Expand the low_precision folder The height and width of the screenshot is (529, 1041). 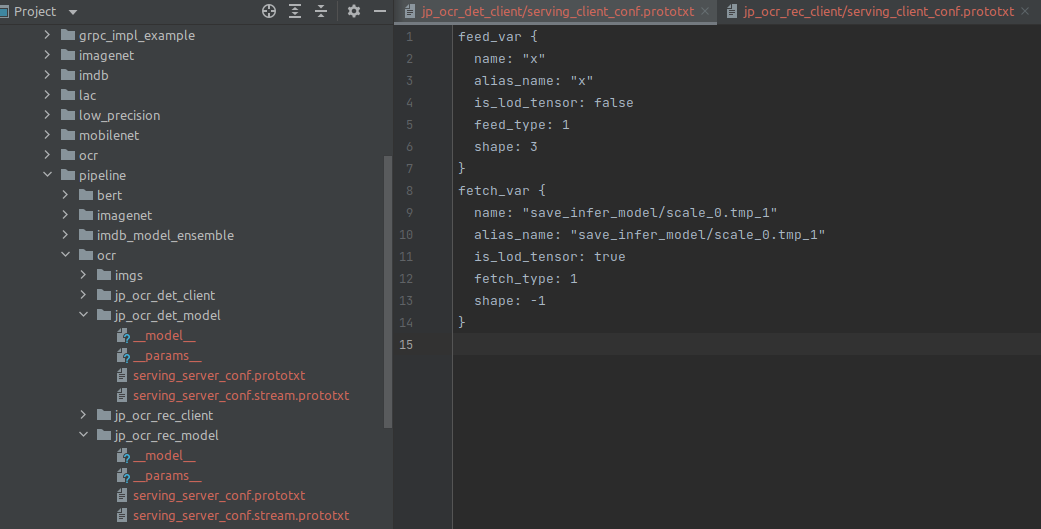(47, 115)
